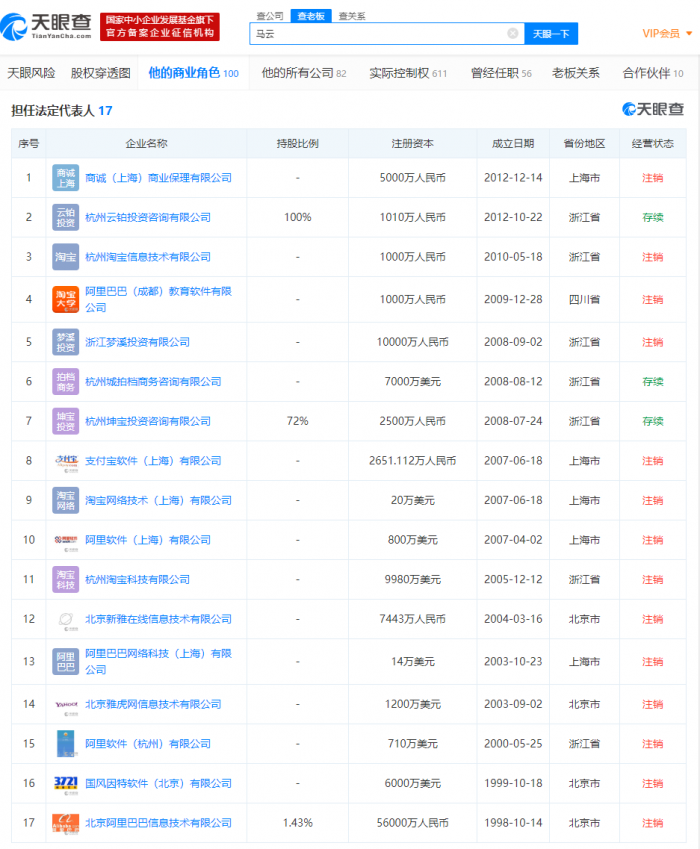
Task: Open 浙江梦溪投资有限公司 company link
Action: tap(137, 342)
